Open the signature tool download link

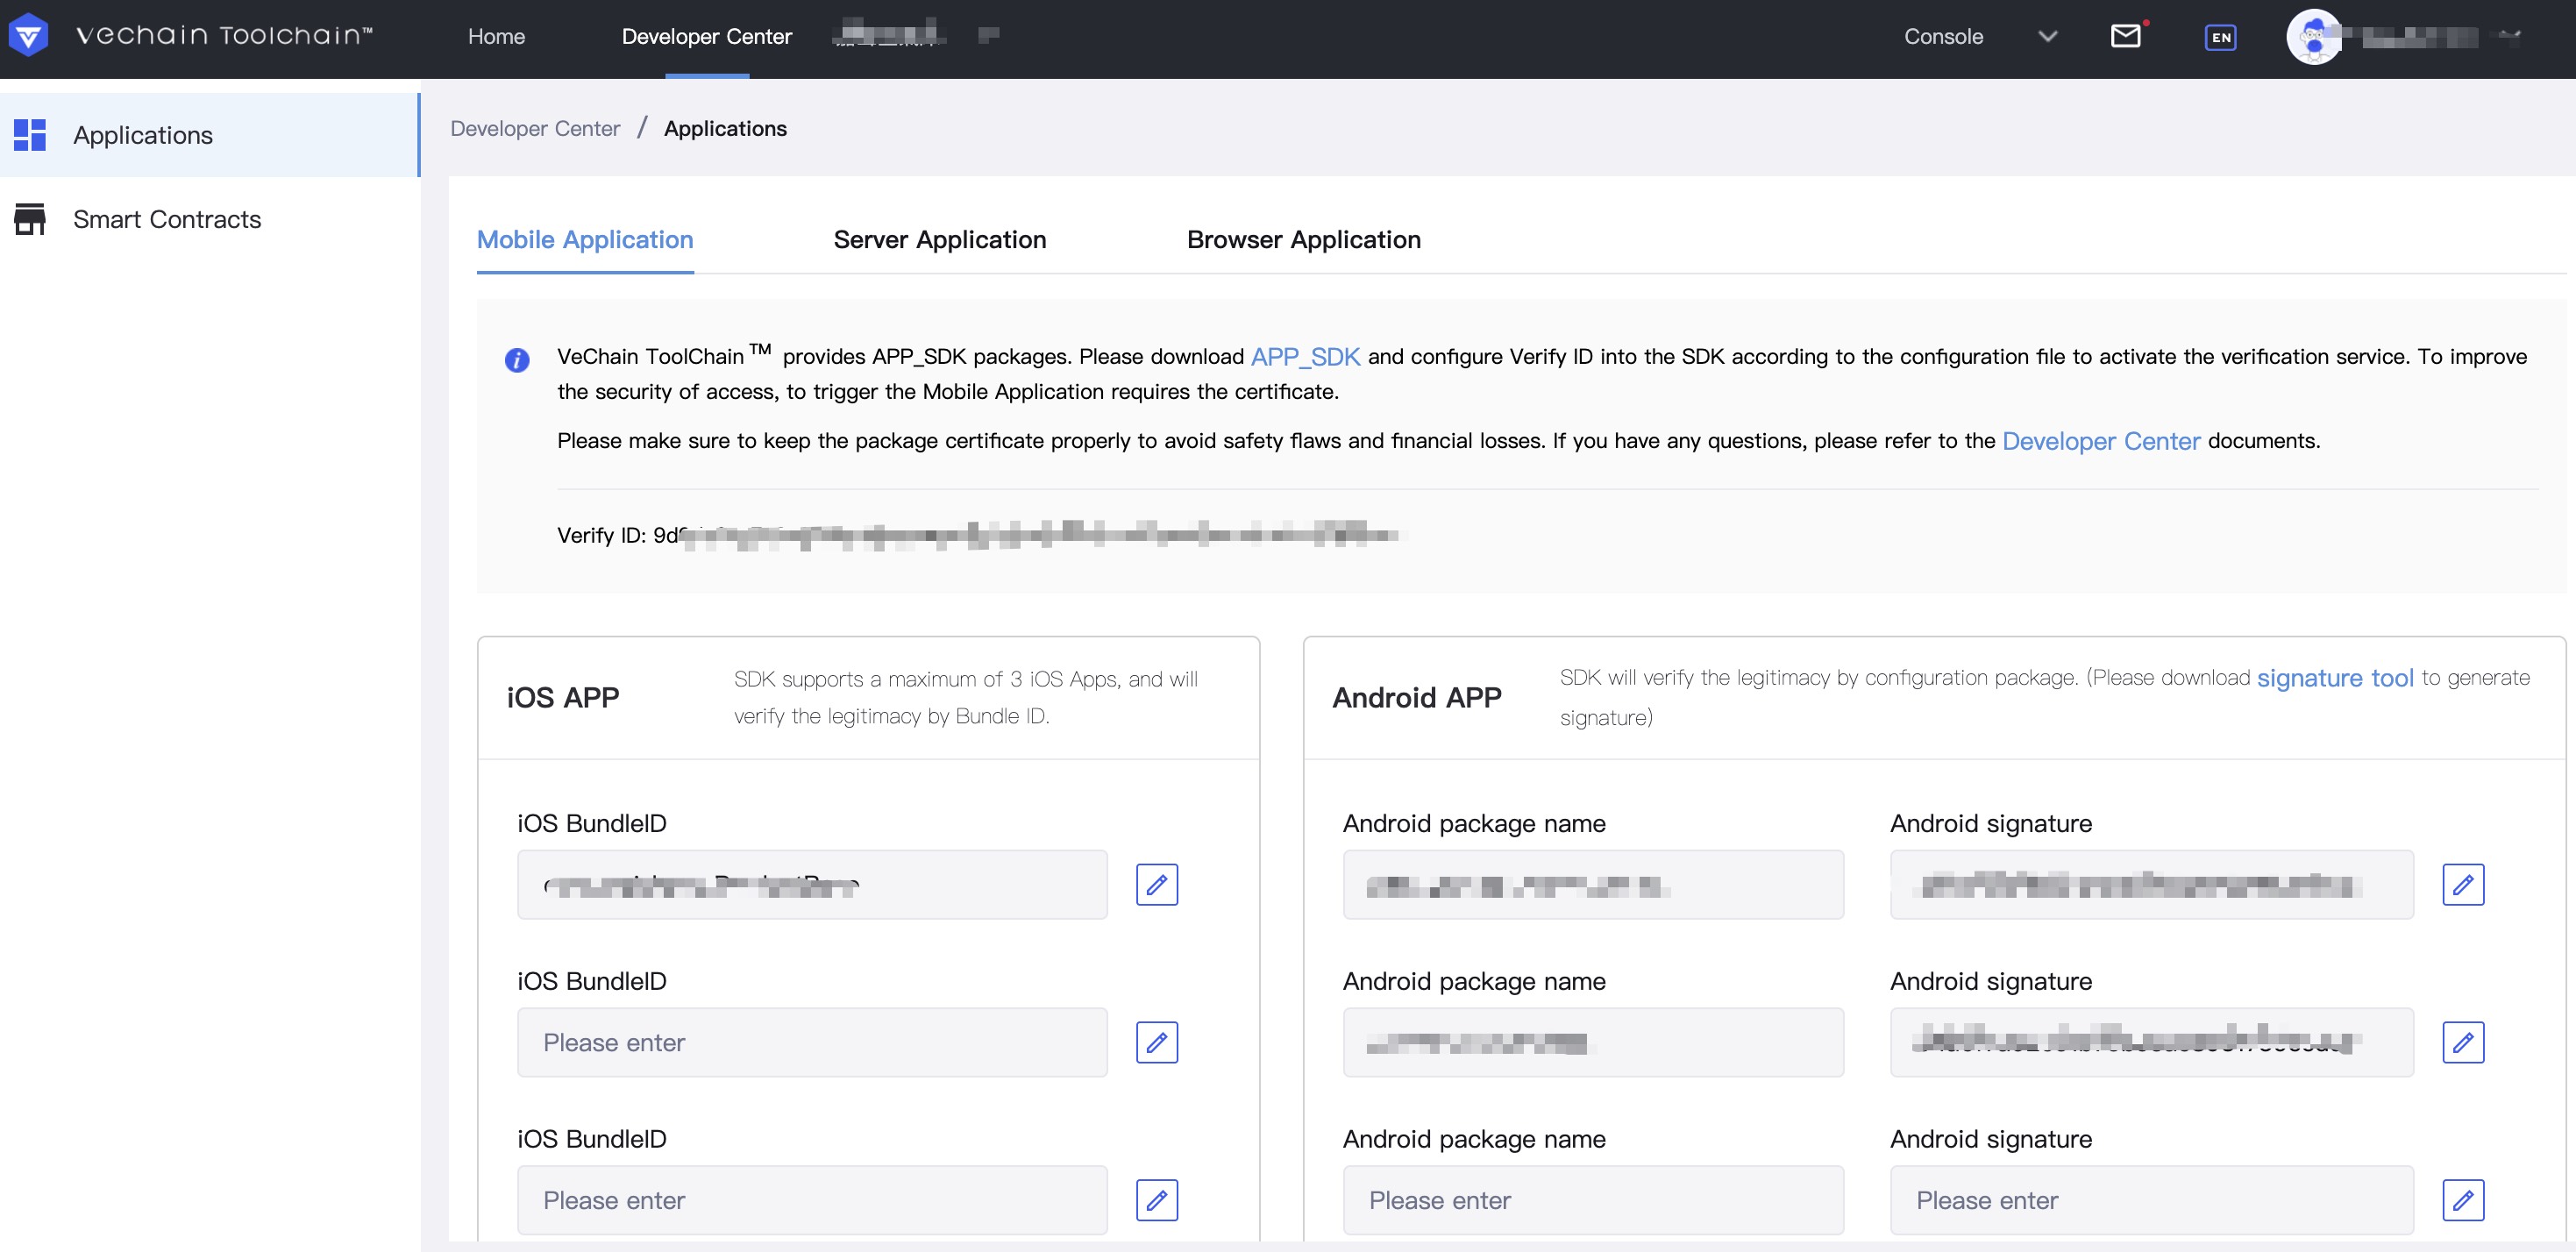click(x=2335, y=678)
